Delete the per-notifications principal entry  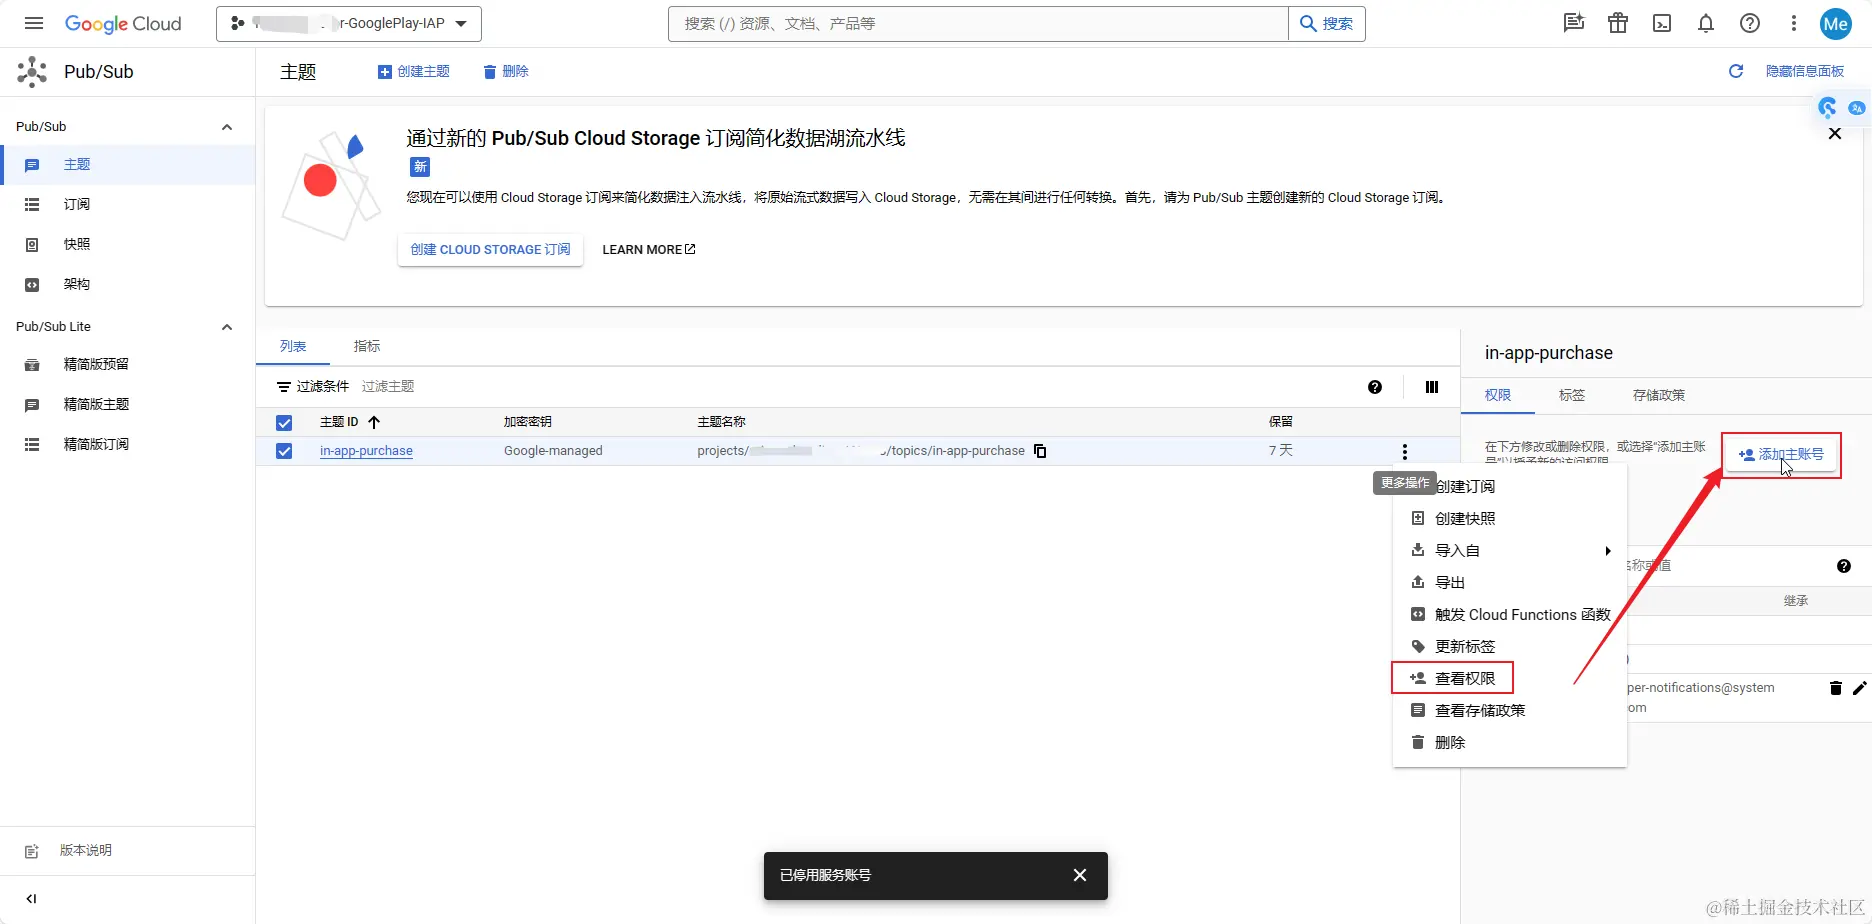[1836, 688]
